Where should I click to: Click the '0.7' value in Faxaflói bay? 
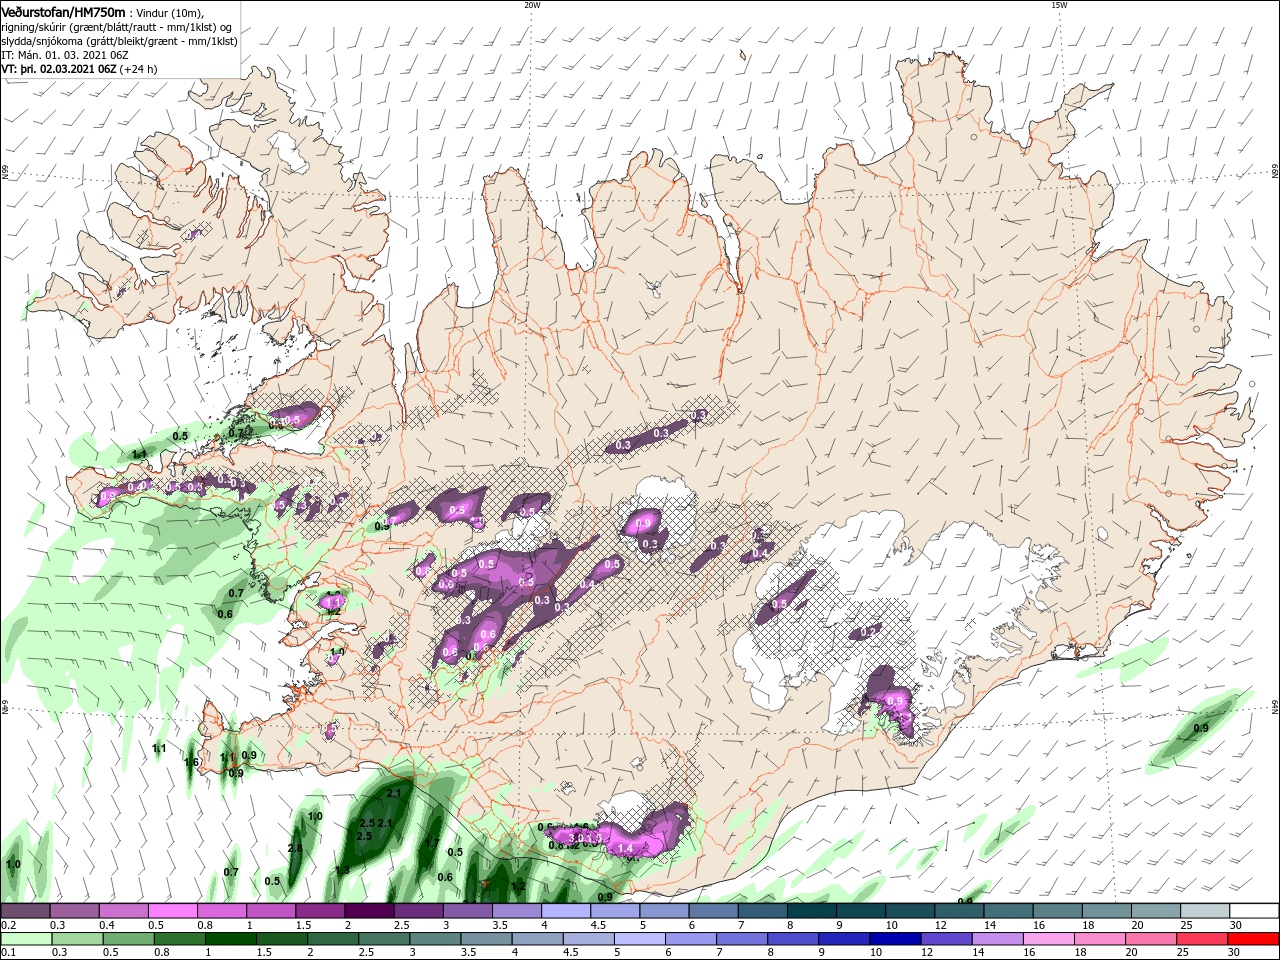tap(236, 593)
